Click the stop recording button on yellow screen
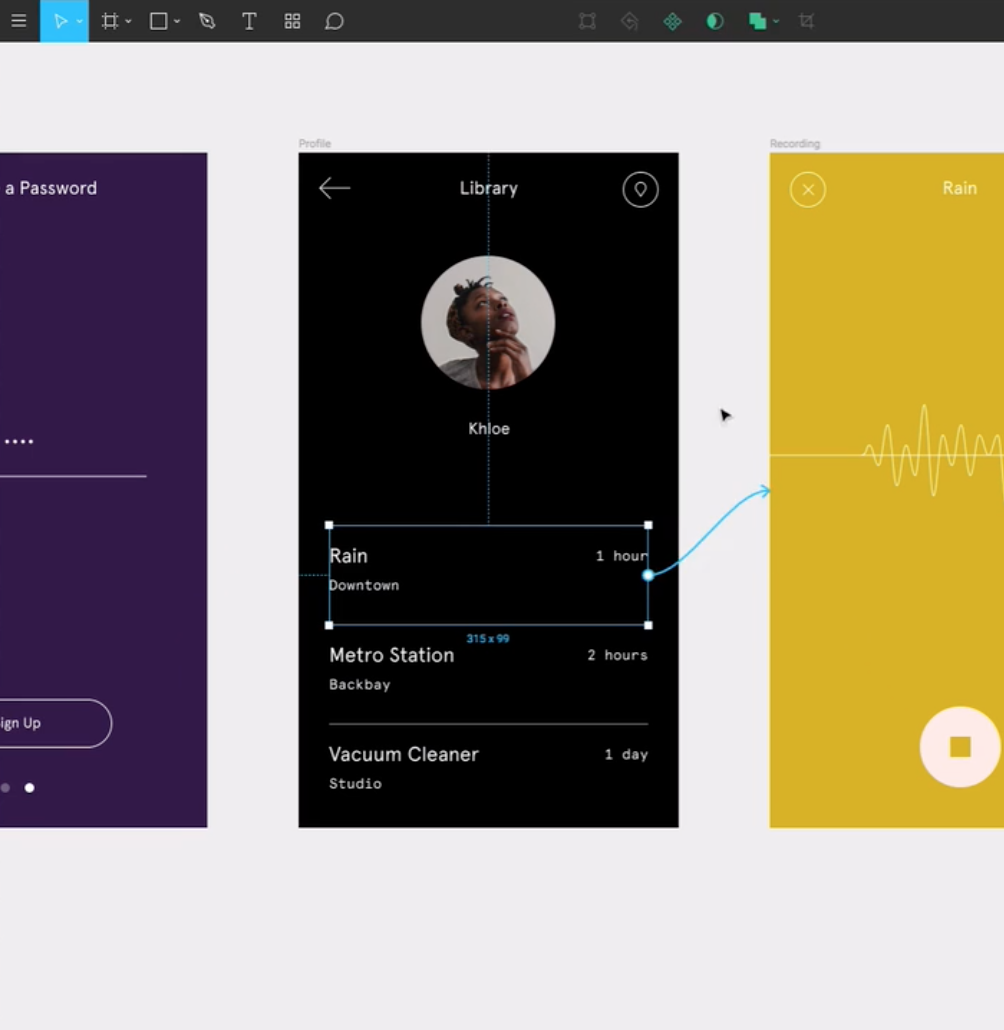Image resolution: width=1004 pixels, height=1030 pixels. coord(959,747)
